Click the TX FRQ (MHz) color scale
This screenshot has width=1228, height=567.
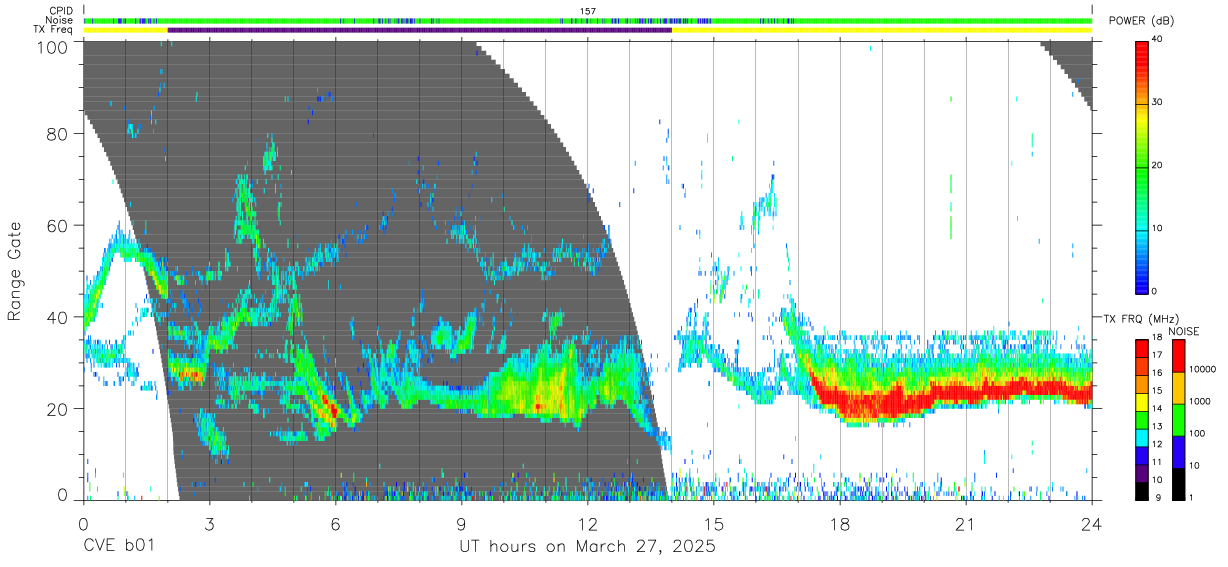[1143, 420]
